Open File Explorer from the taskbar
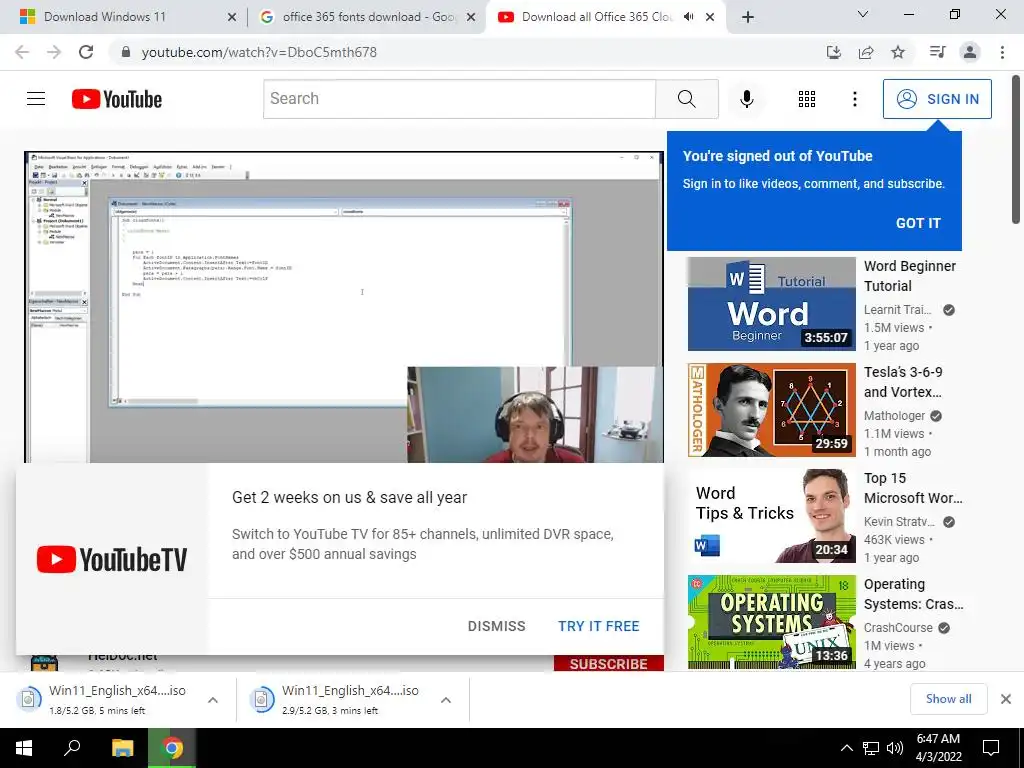 point(122,748)
